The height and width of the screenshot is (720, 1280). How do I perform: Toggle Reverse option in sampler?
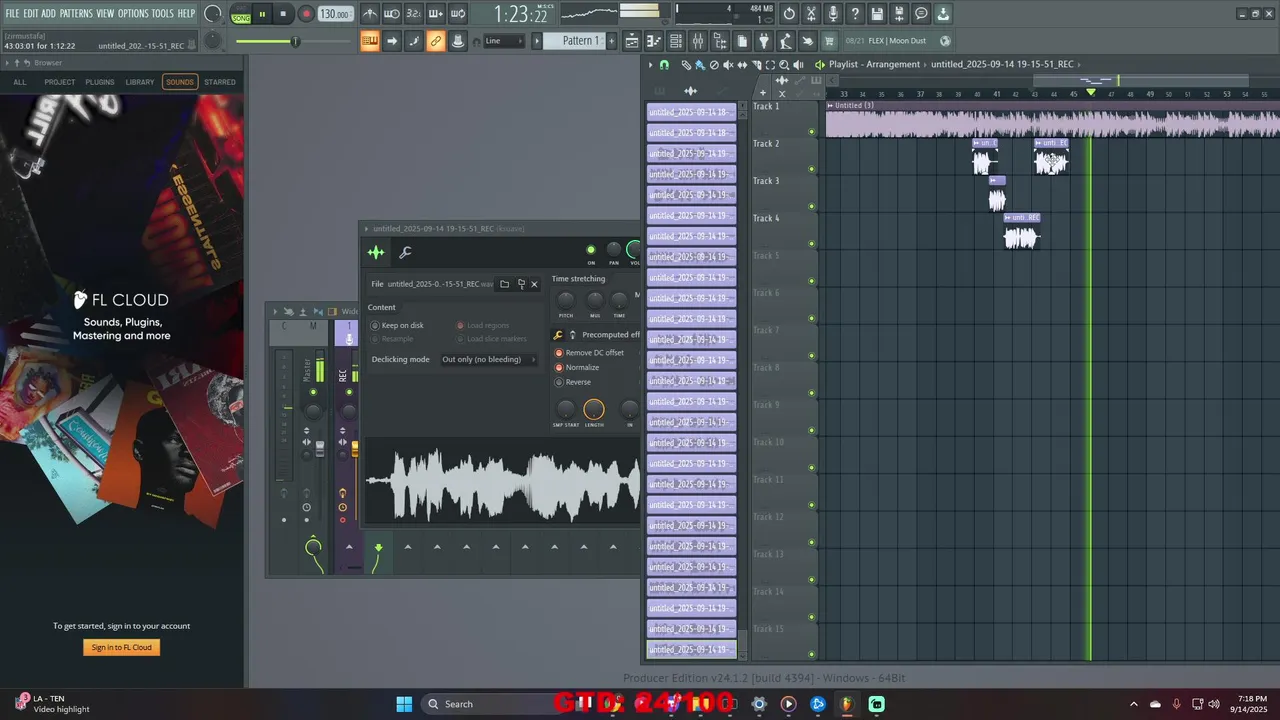pos(573,382)
